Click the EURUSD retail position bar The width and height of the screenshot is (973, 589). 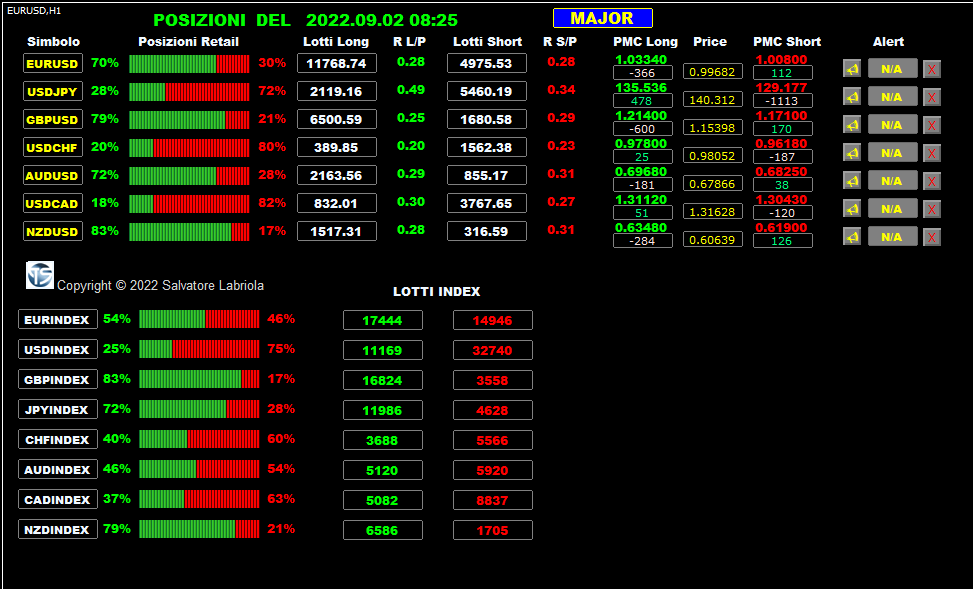coord(189,64)
